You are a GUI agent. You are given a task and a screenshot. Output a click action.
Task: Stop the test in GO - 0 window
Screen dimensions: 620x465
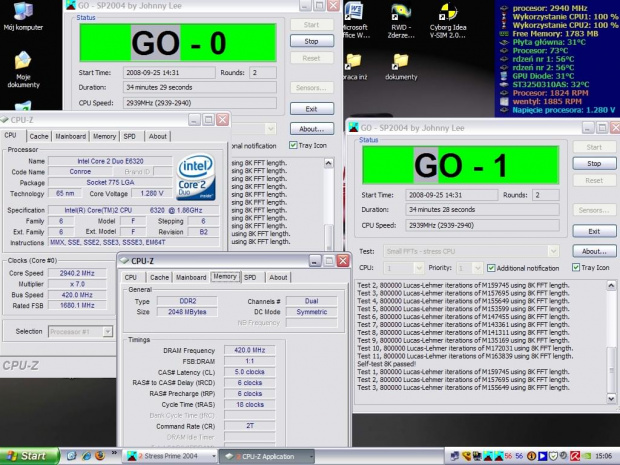click(x=312, y=41)
